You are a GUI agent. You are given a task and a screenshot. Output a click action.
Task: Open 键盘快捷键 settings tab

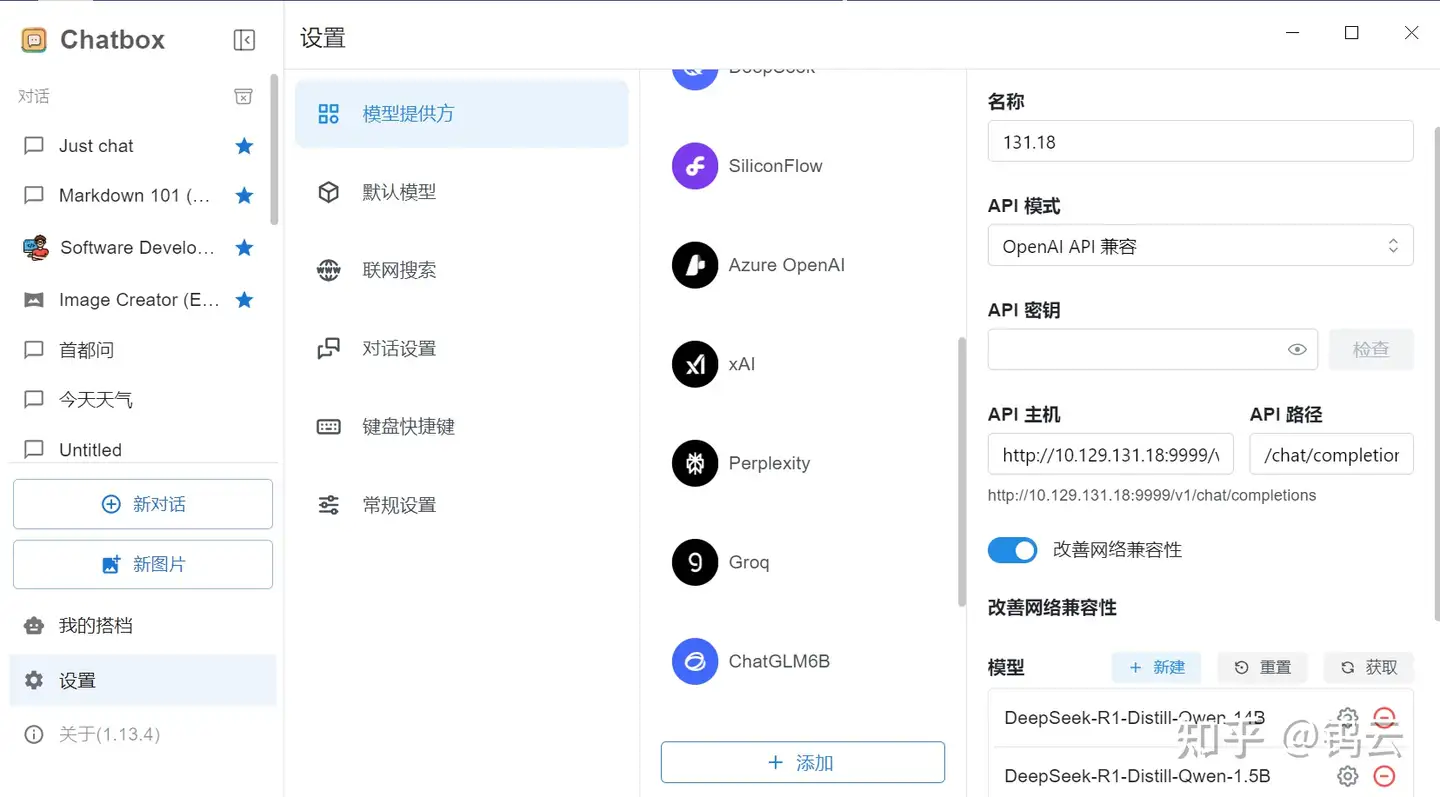click(x=462, y=427)
